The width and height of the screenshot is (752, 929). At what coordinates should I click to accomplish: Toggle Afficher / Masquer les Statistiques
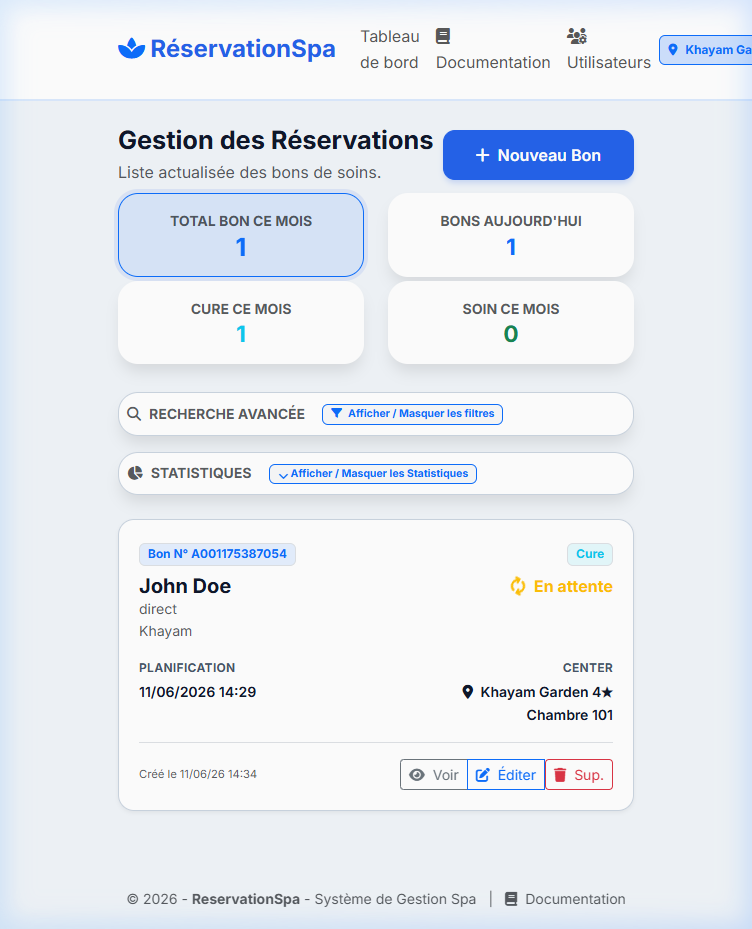point(373,473)
